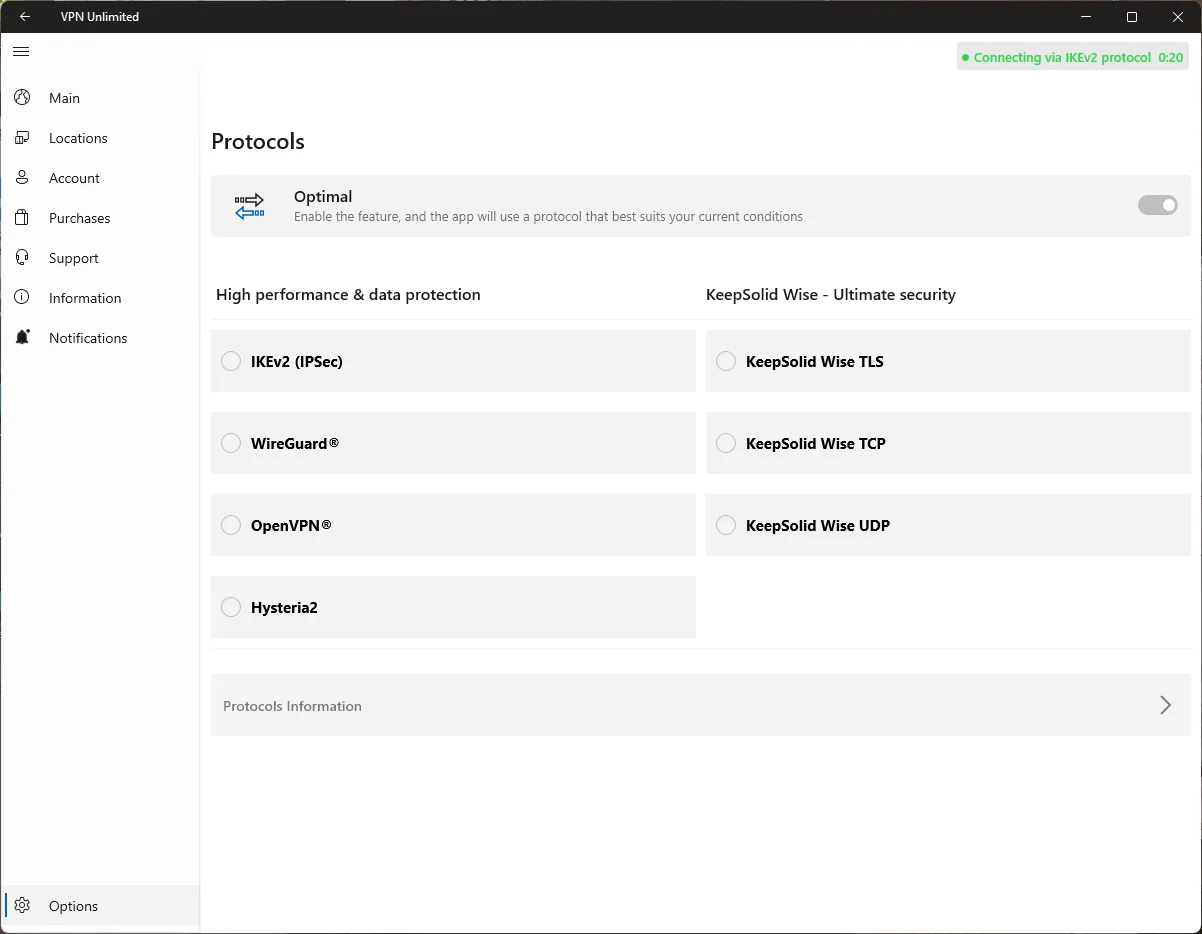The width and height of the screenshot is (1202, 934).
Task: Click the Locations server icon
Action: coord(22,137)
